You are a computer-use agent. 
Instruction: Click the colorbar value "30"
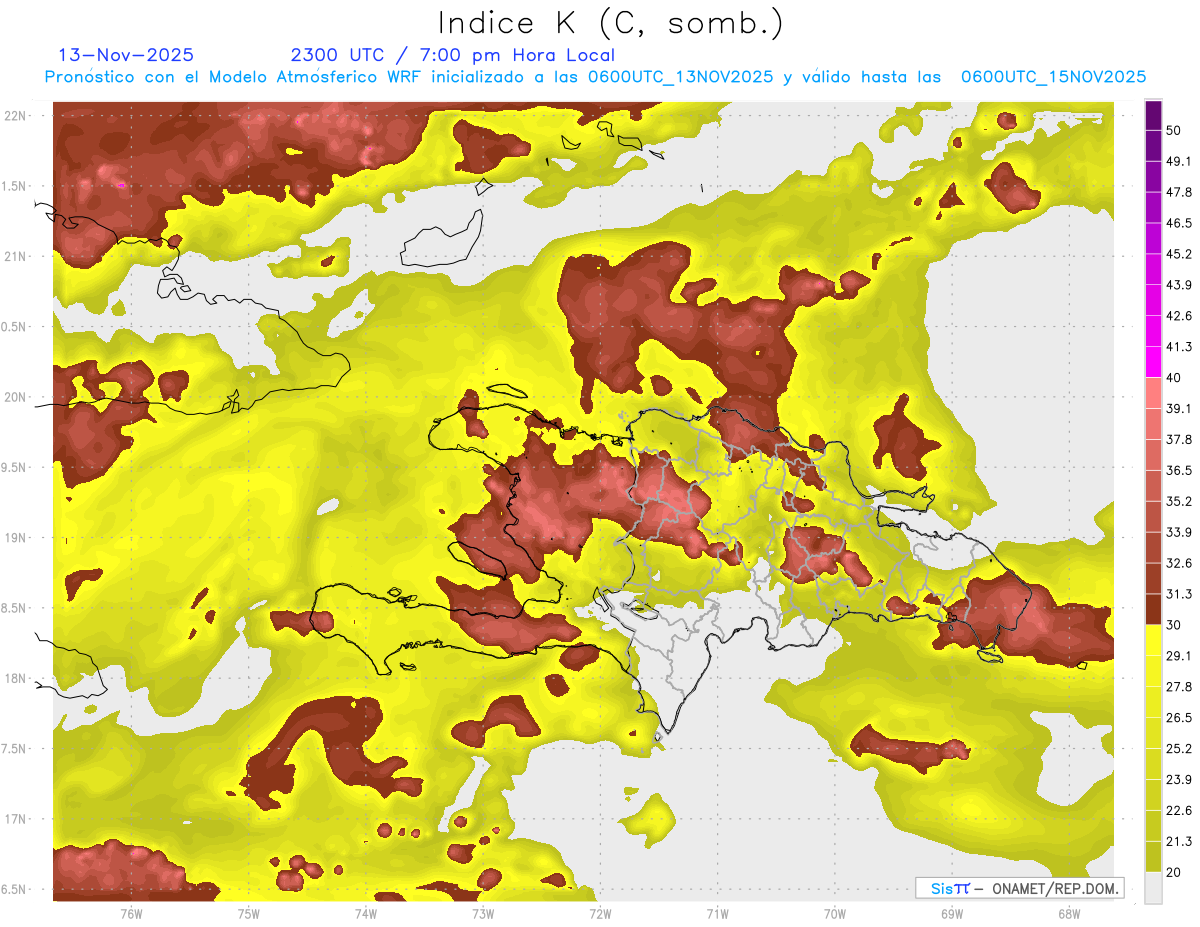[x=1174, y=625]
